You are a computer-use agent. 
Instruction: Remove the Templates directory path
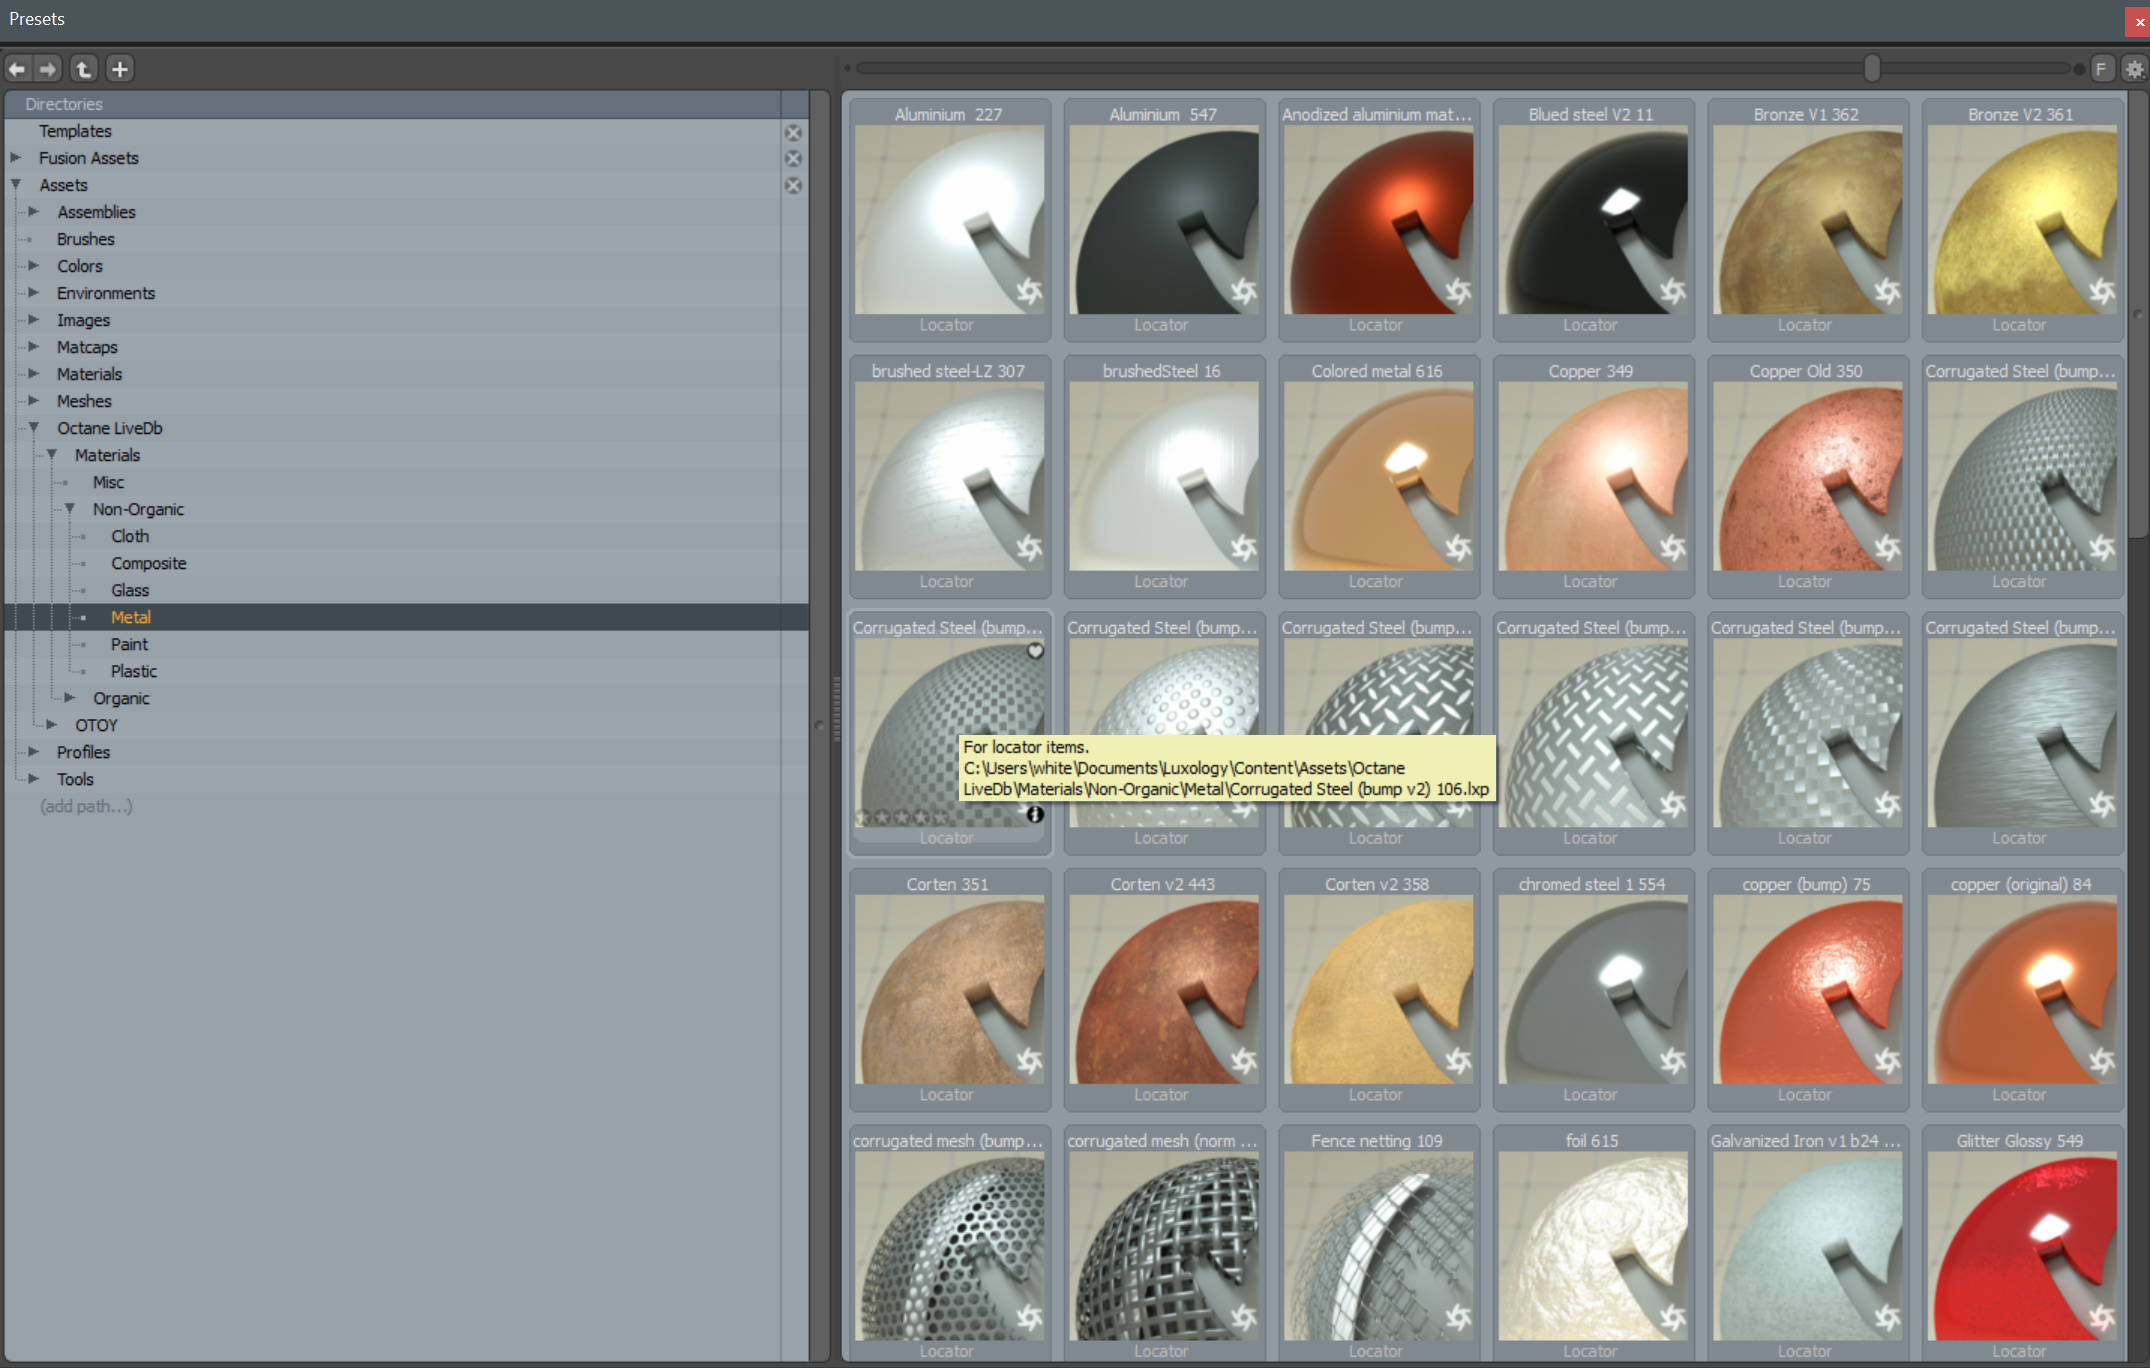[x=793, y=132]
